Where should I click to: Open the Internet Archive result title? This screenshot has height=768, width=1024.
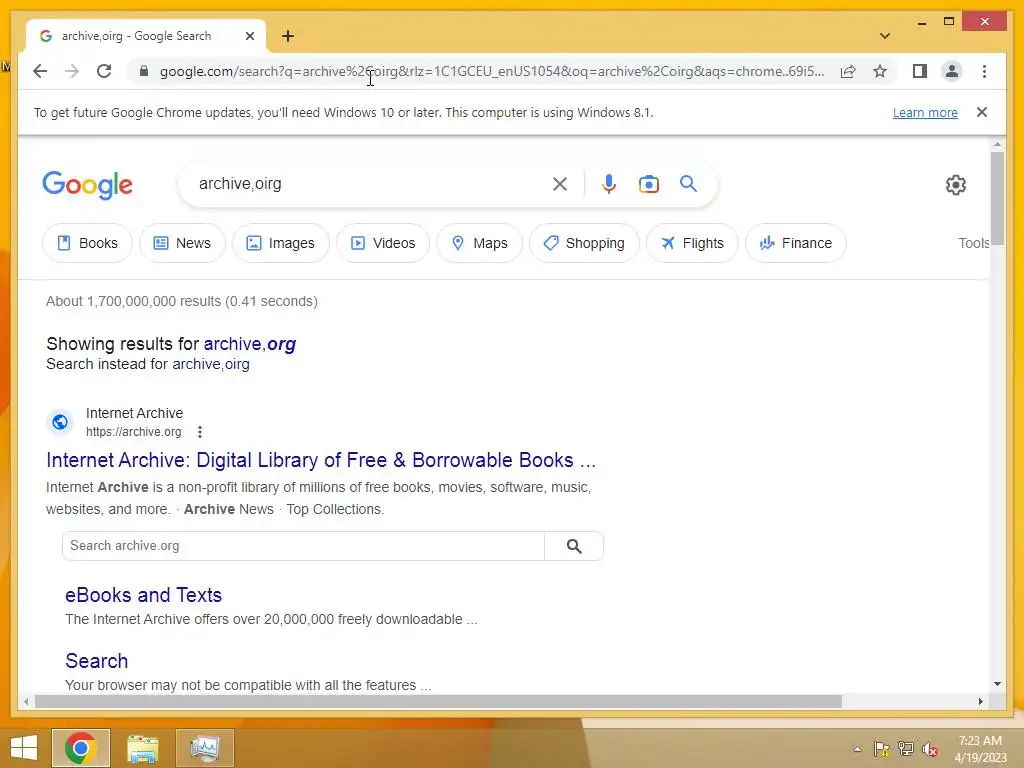[321, 460]
